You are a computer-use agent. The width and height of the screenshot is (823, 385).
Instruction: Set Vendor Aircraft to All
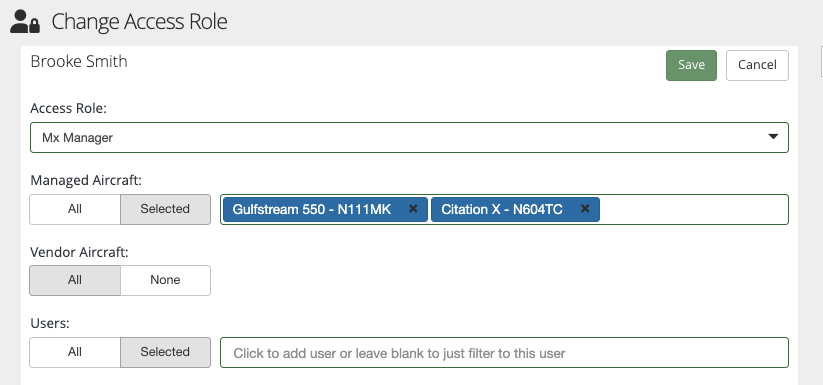click(x=75, y=280)
